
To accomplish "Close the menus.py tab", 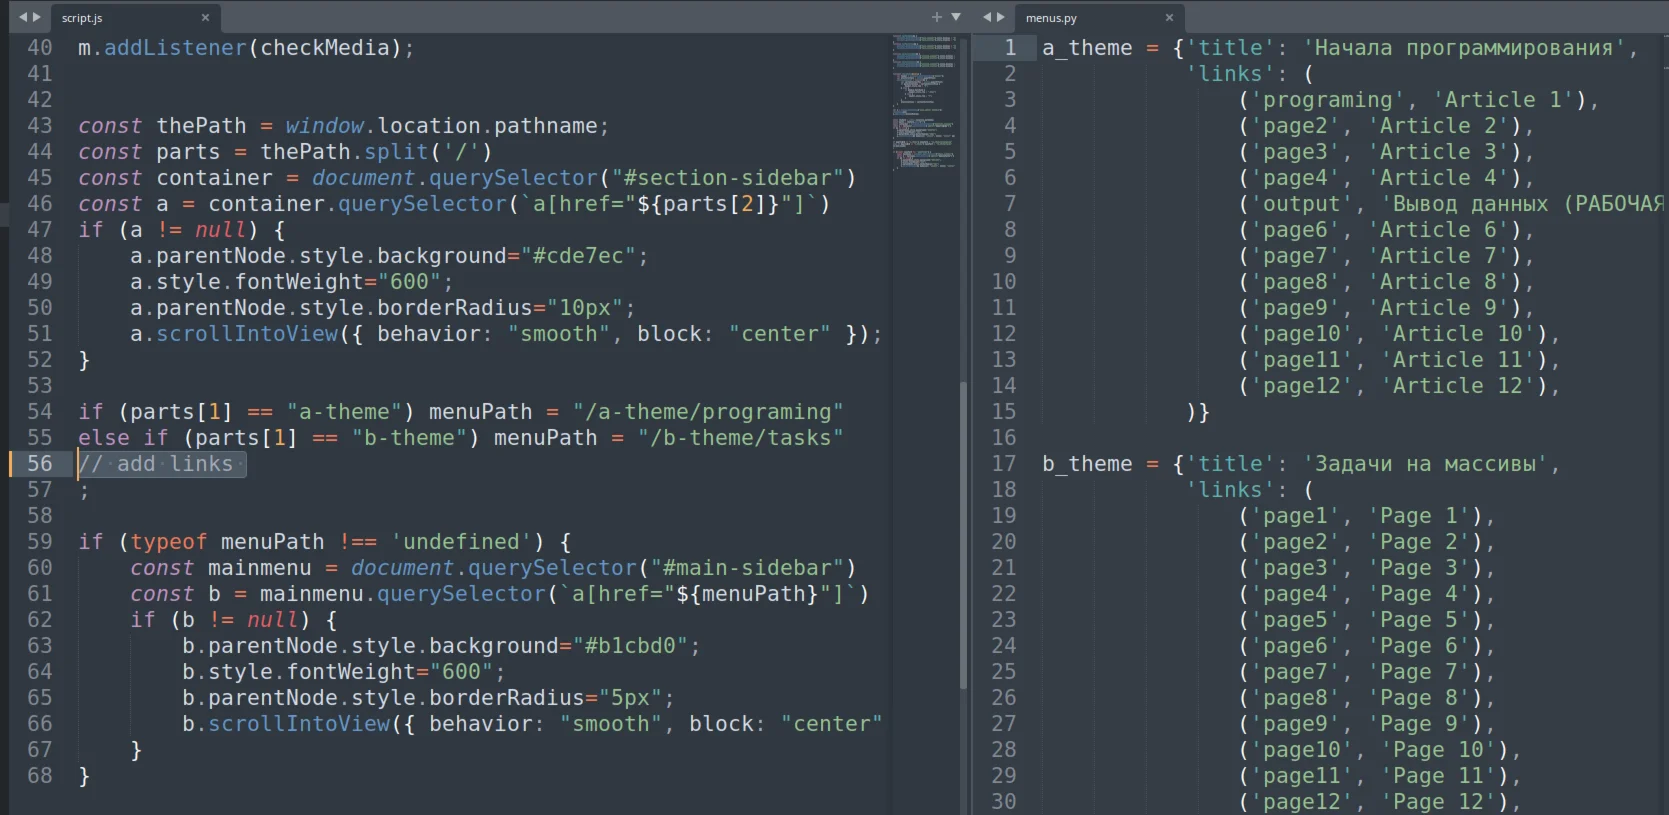I will tap(1169, 18).
